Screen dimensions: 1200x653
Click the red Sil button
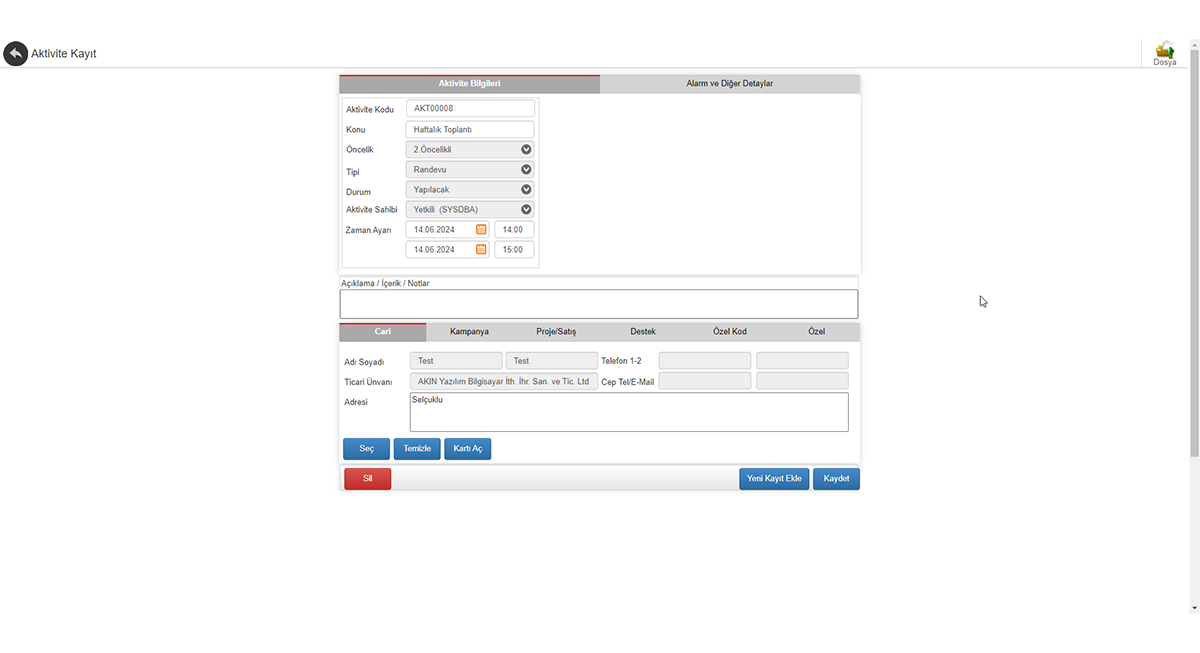click(367, 479)
